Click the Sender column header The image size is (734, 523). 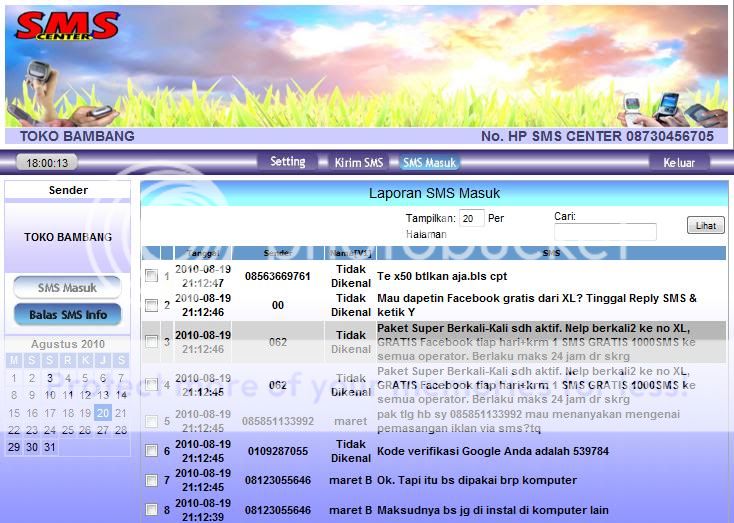tap(278, 253)
